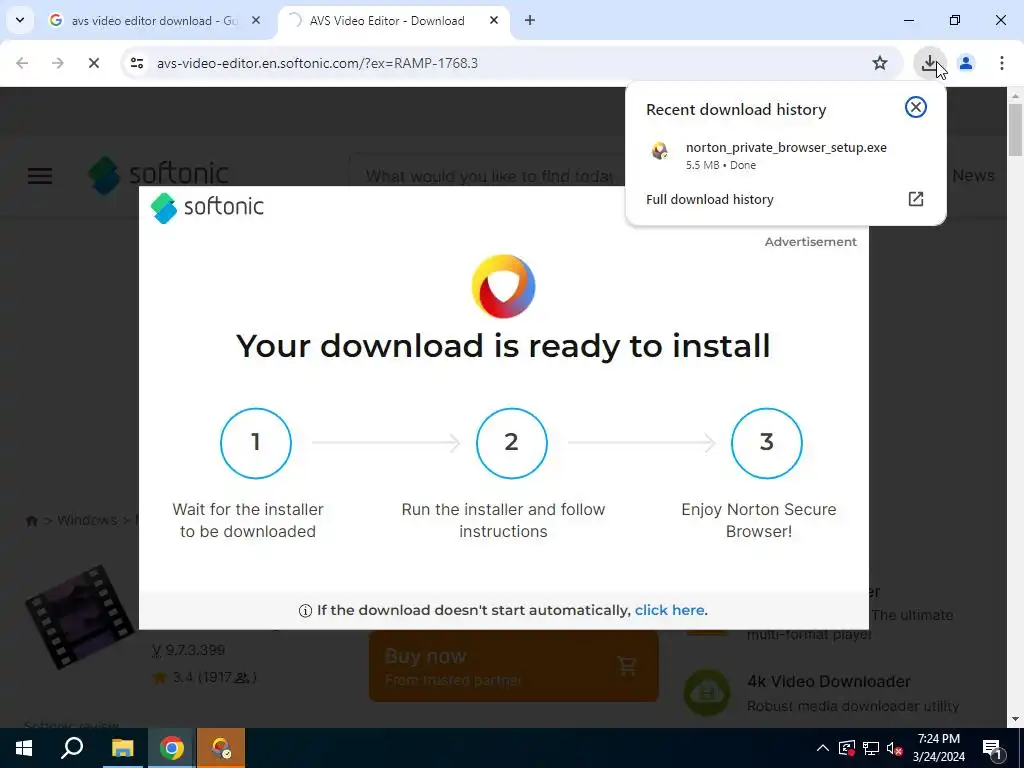This screenshot has height=768, width=1024.
Task: Click the step 2 circle
Action: (x=511, y=443)
